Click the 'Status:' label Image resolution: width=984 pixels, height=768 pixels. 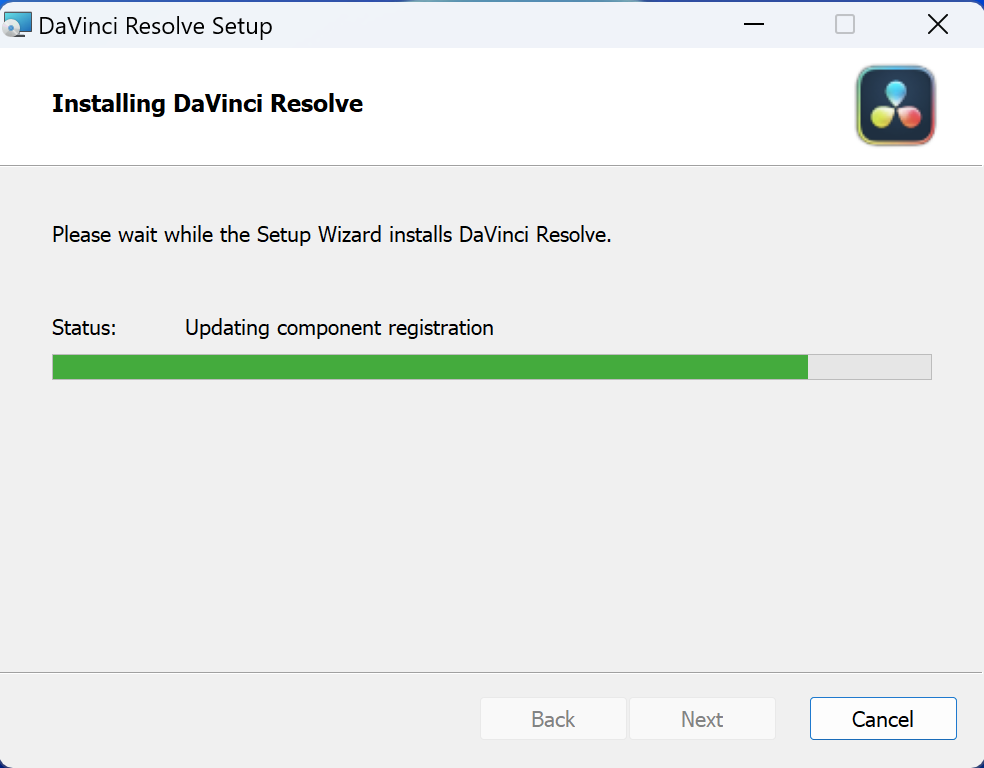click(84, 328)
